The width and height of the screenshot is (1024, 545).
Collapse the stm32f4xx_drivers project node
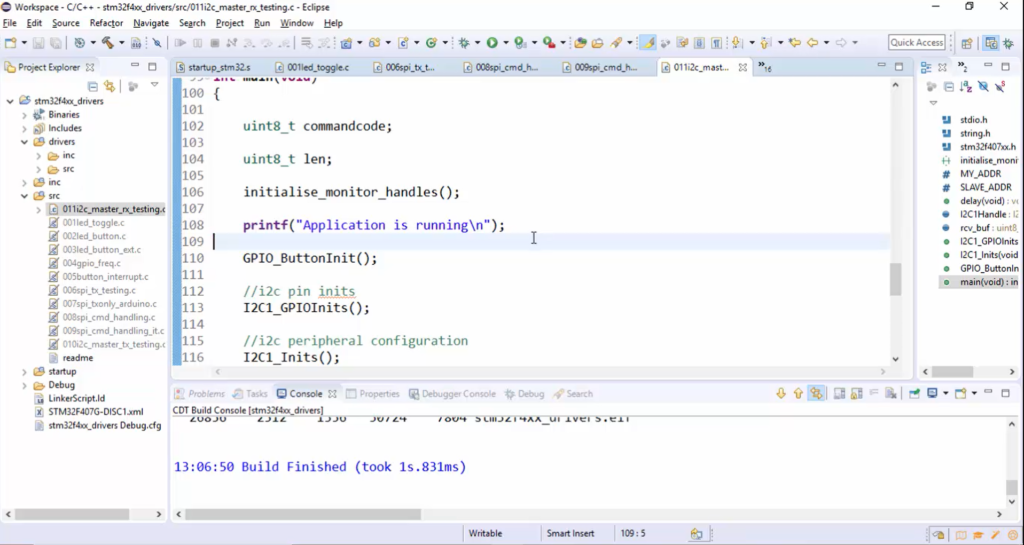10,101
